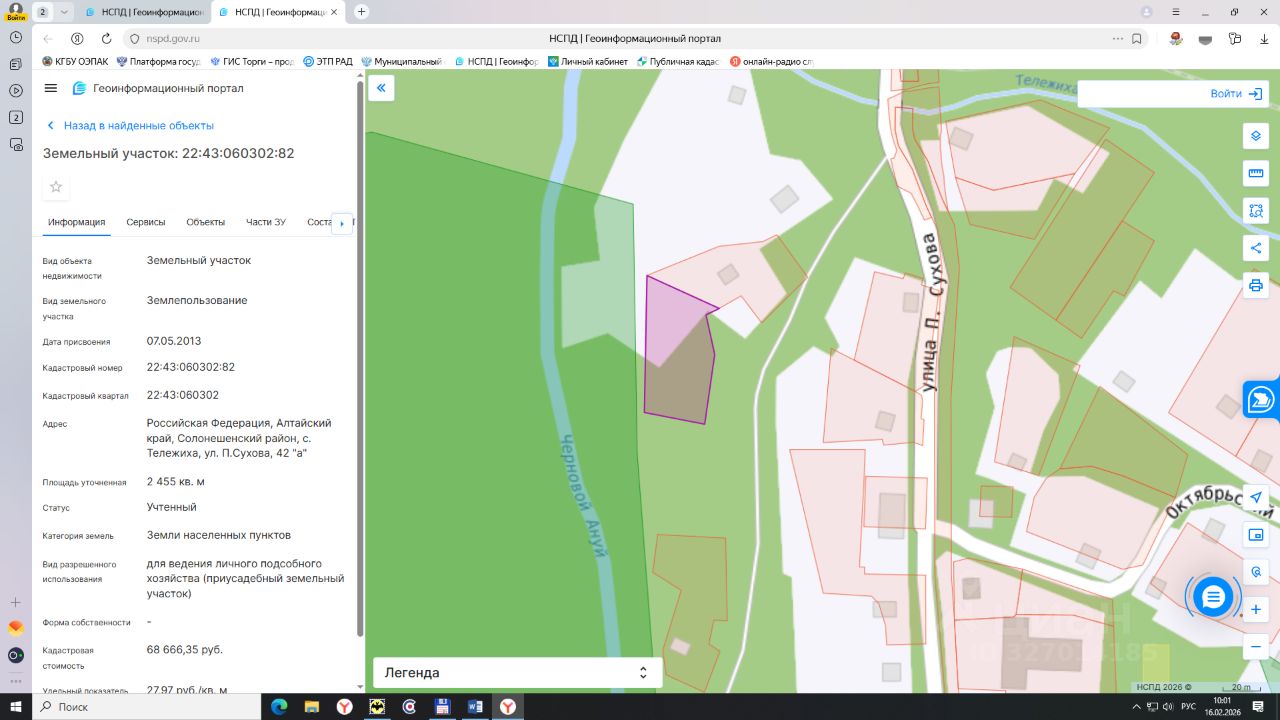Reload the page
Viewport: 1280px width, 720px height.
[x=106, y=39]
